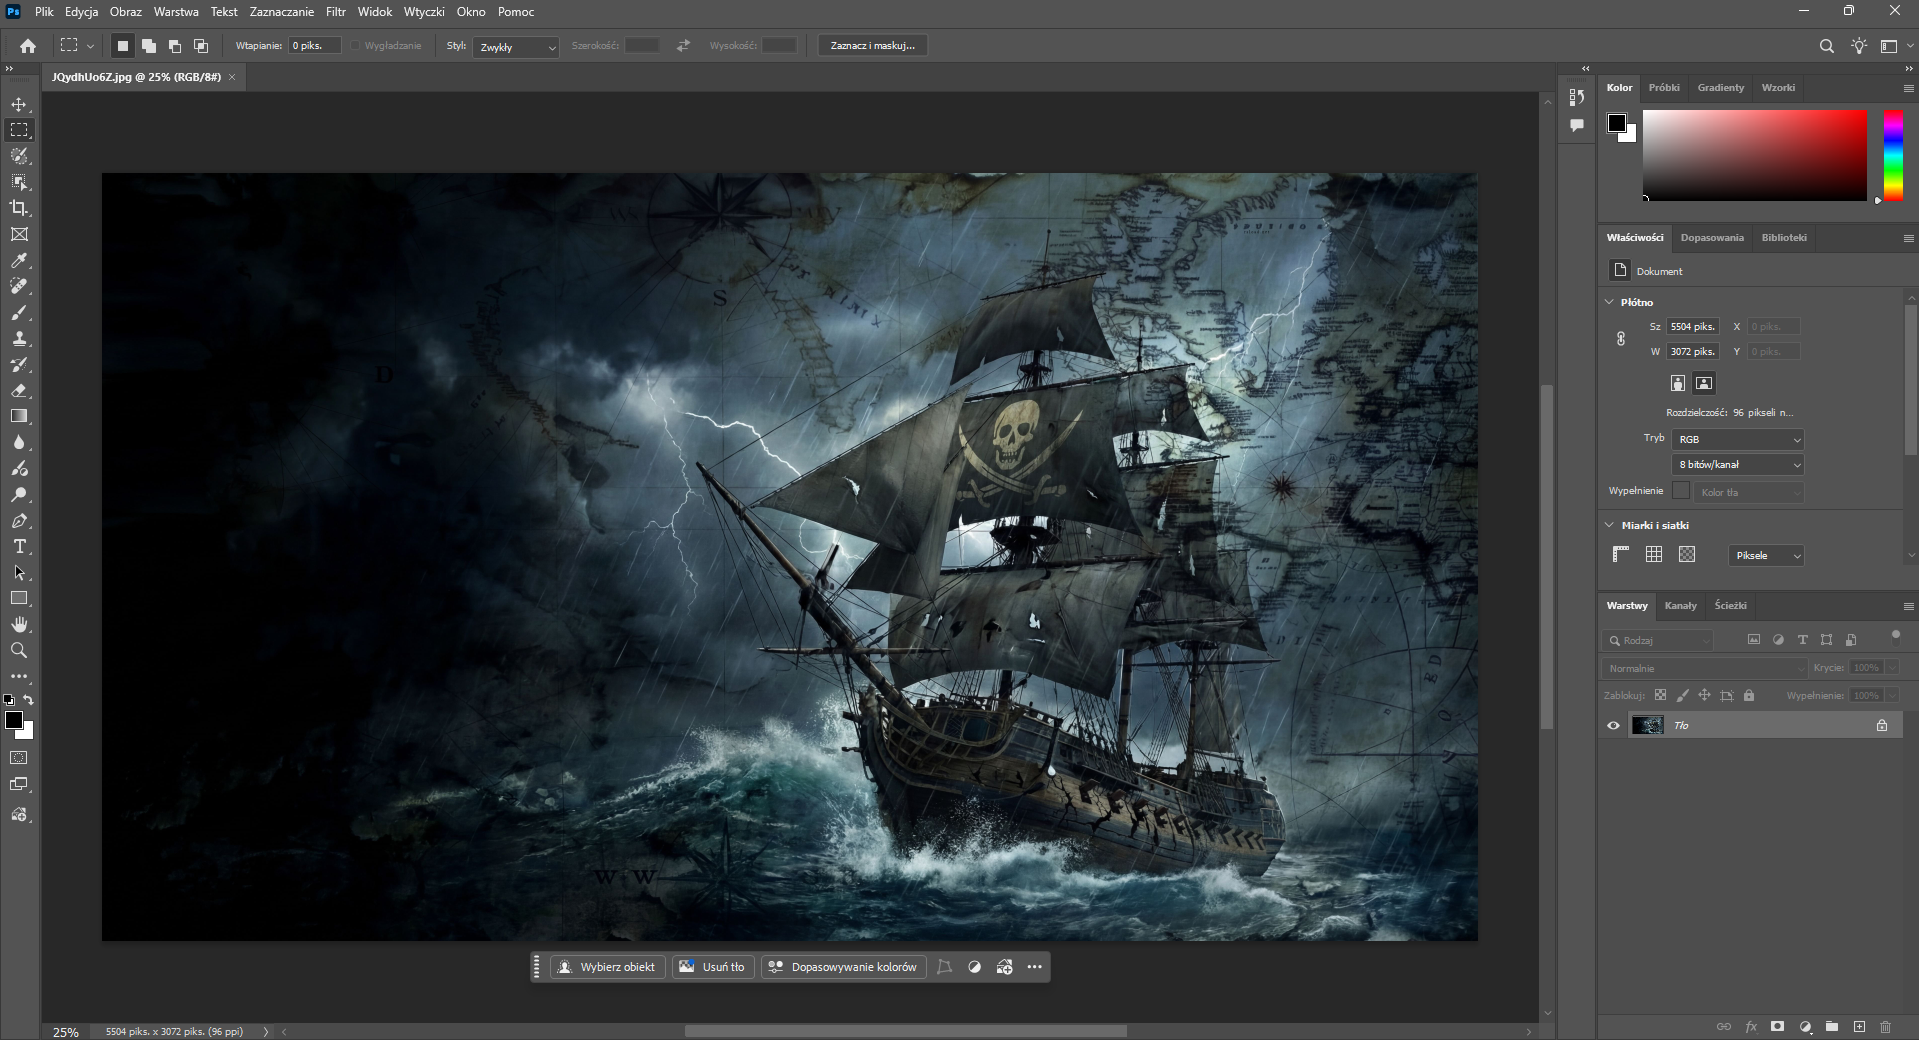The width and height of the screenshot is (1919, 1040).
Task: Collapse the Płótno section
Action: [x=1609, y=301]
